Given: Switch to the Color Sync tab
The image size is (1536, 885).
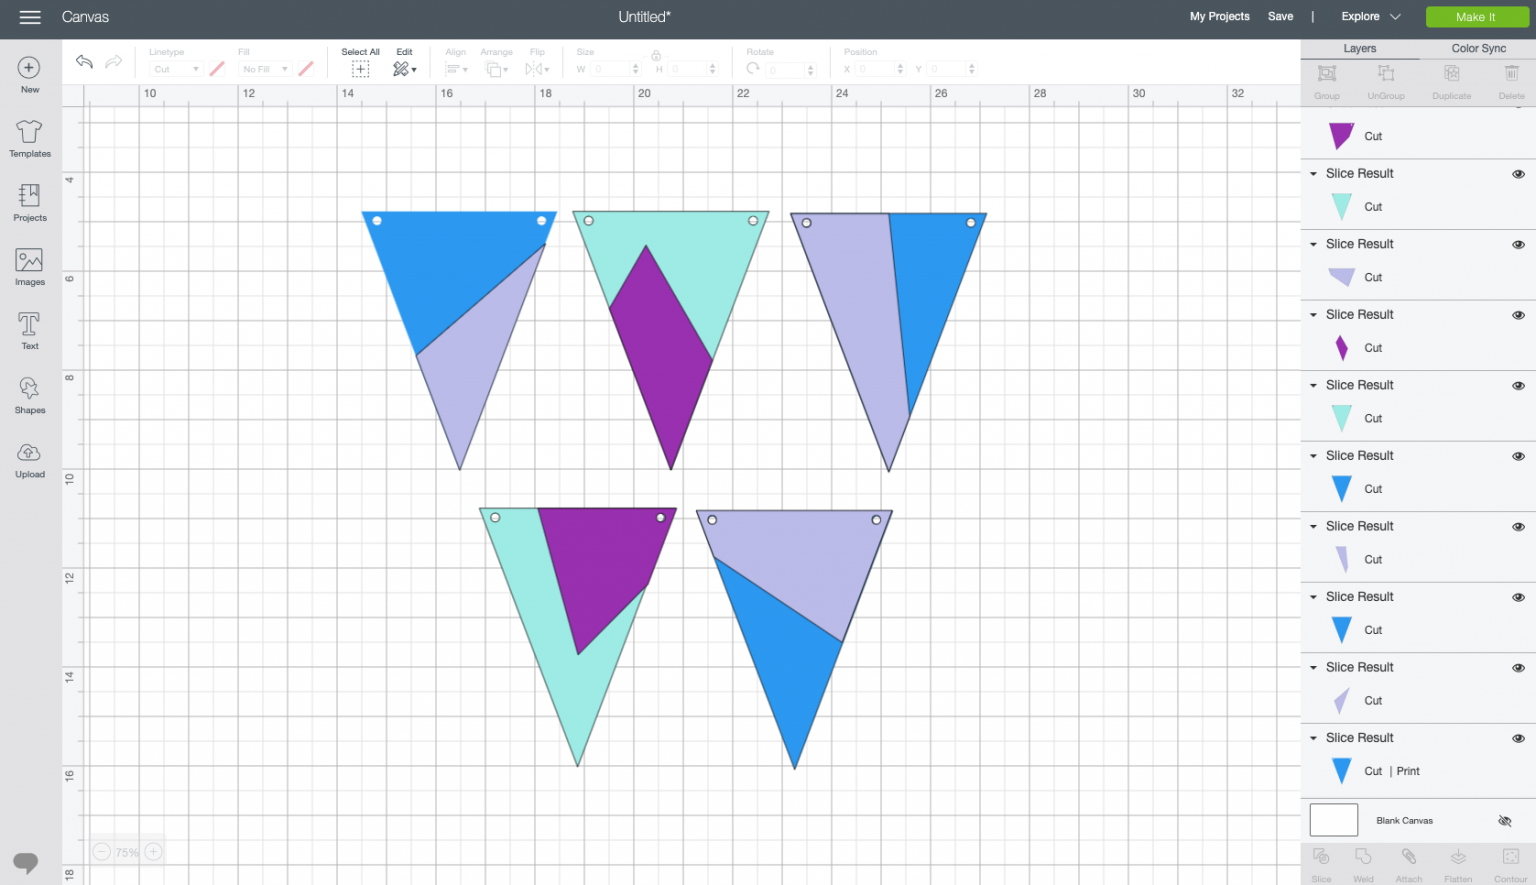Looking at the screenshot, I should click(x=1478, y=48).
